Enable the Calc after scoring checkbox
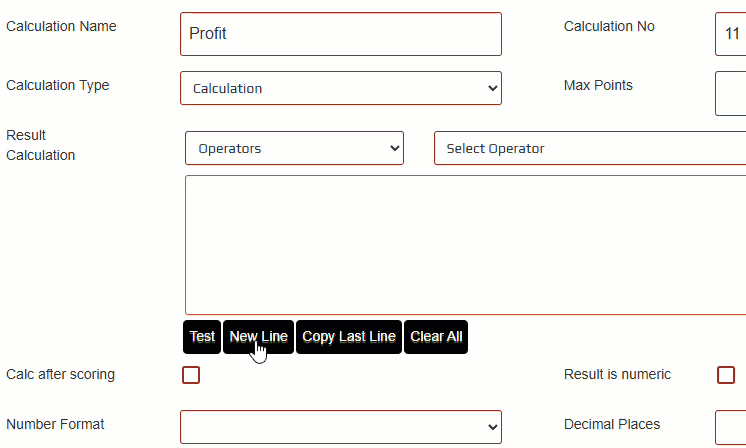 (191, 375)
